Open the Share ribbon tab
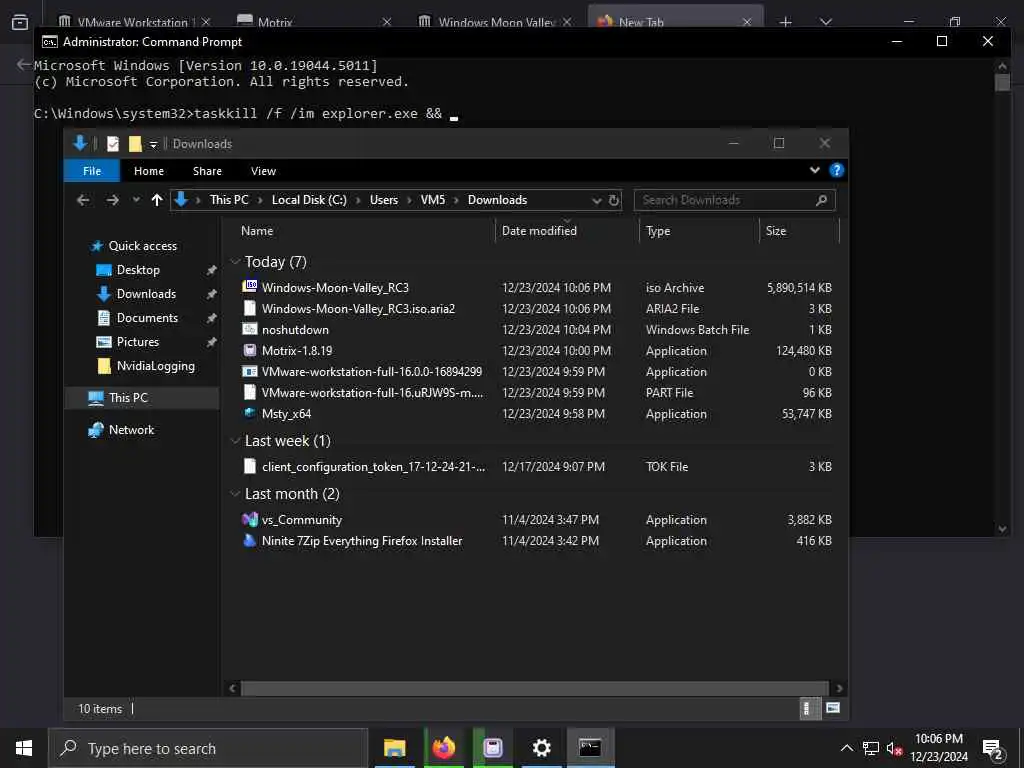 click(207, 171)
